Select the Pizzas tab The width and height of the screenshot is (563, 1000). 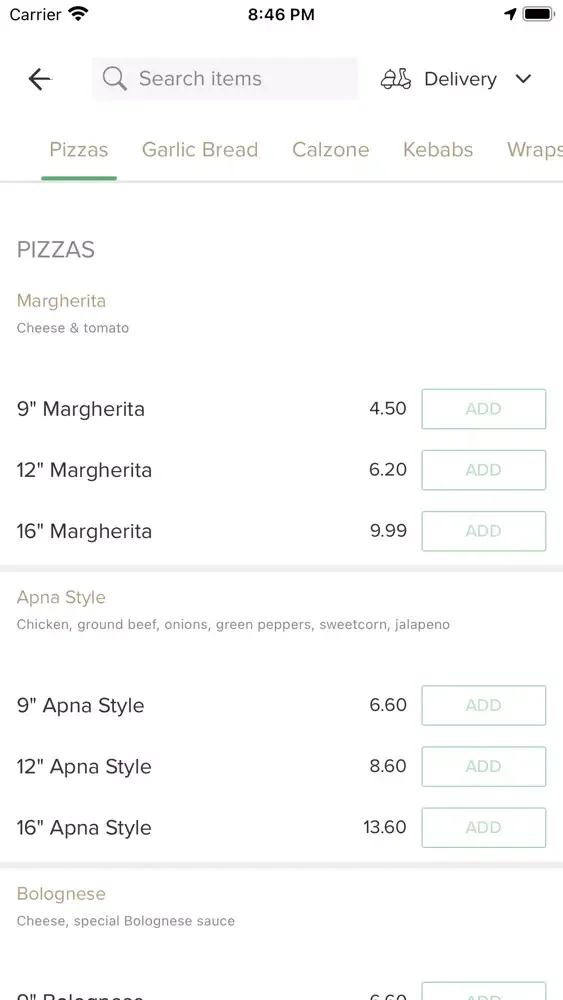(79, 150)
